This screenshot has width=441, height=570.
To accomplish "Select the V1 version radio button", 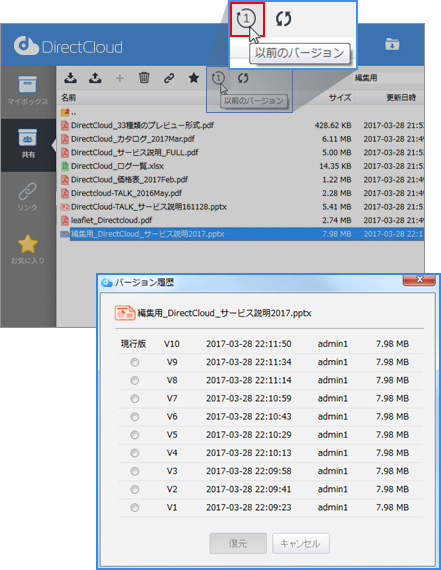I will coord(135,507).
